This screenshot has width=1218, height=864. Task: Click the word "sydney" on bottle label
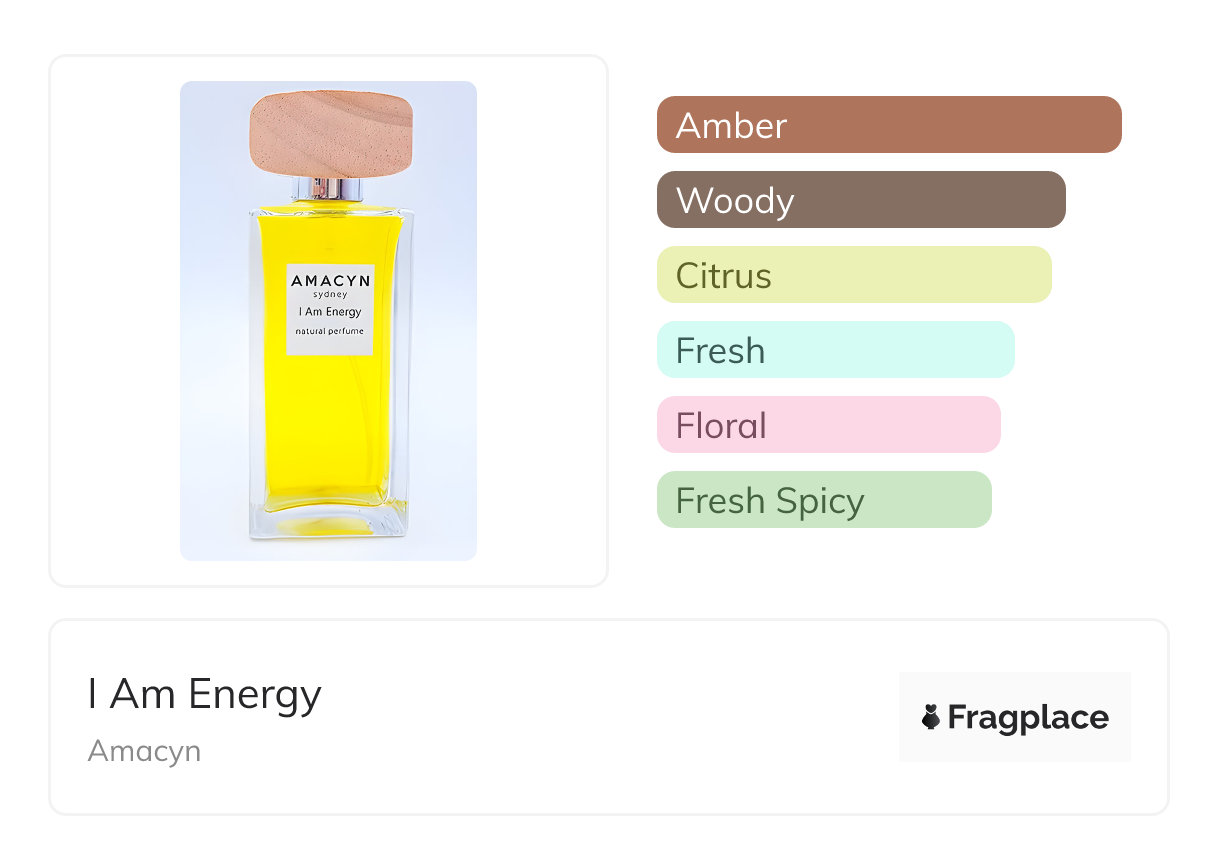[330, 295]
